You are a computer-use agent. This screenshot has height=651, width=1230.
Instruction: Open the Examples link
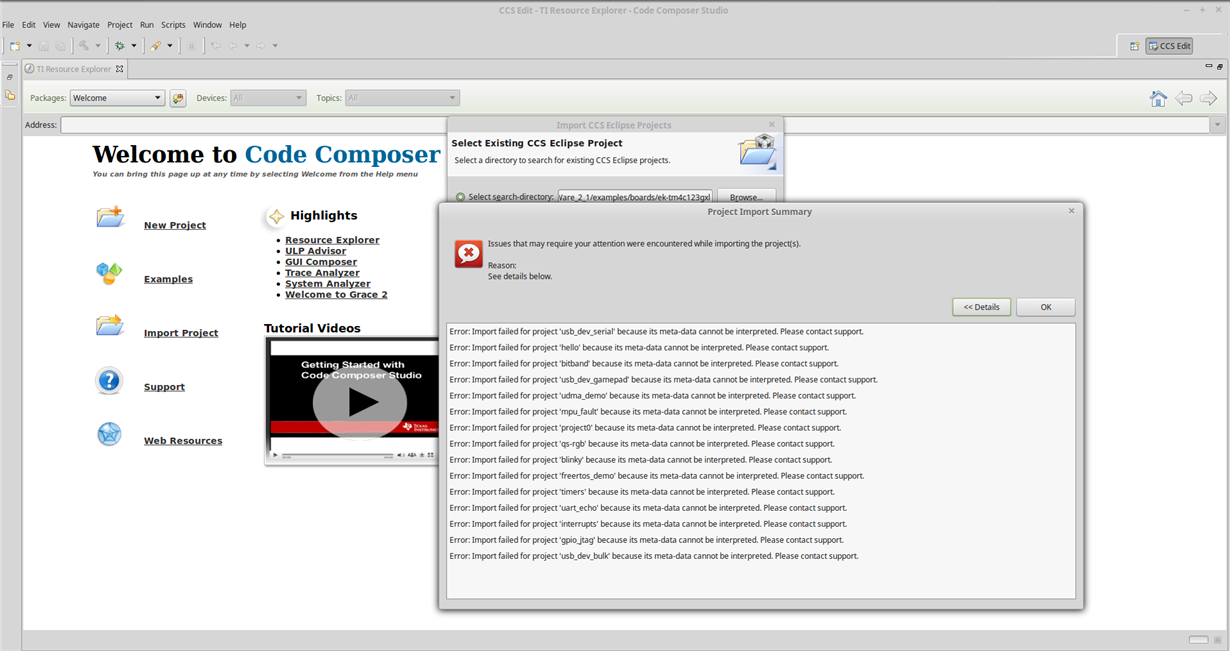(168, 279)
